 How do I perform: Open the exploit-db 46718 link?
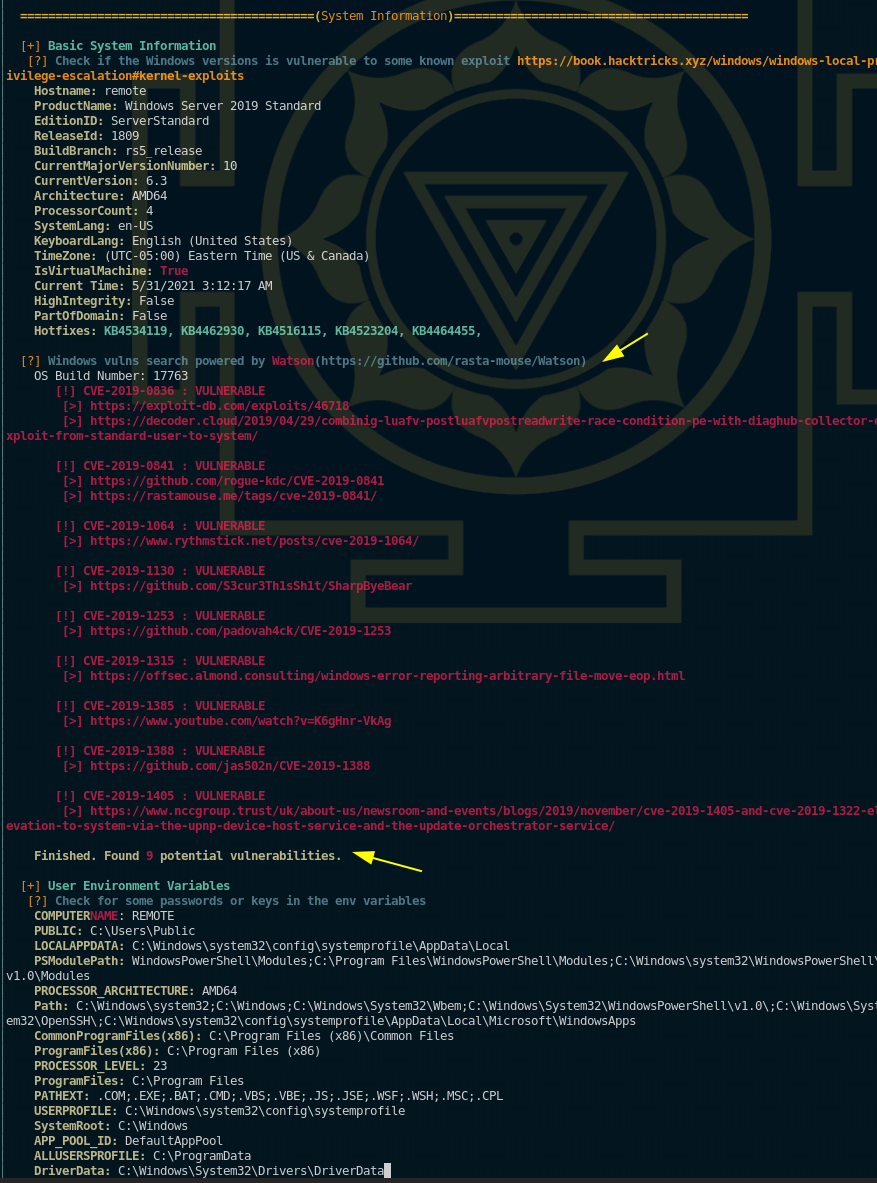coord(220,406)
